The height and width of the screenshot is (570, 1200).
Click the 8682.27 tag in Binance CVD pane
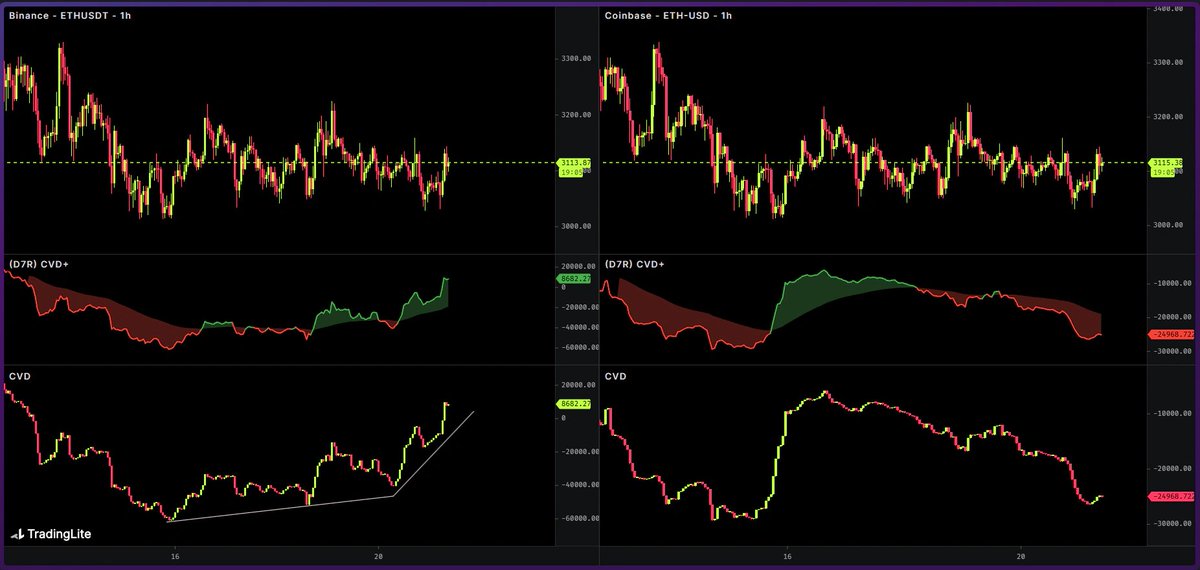click(x=574, y=404)
